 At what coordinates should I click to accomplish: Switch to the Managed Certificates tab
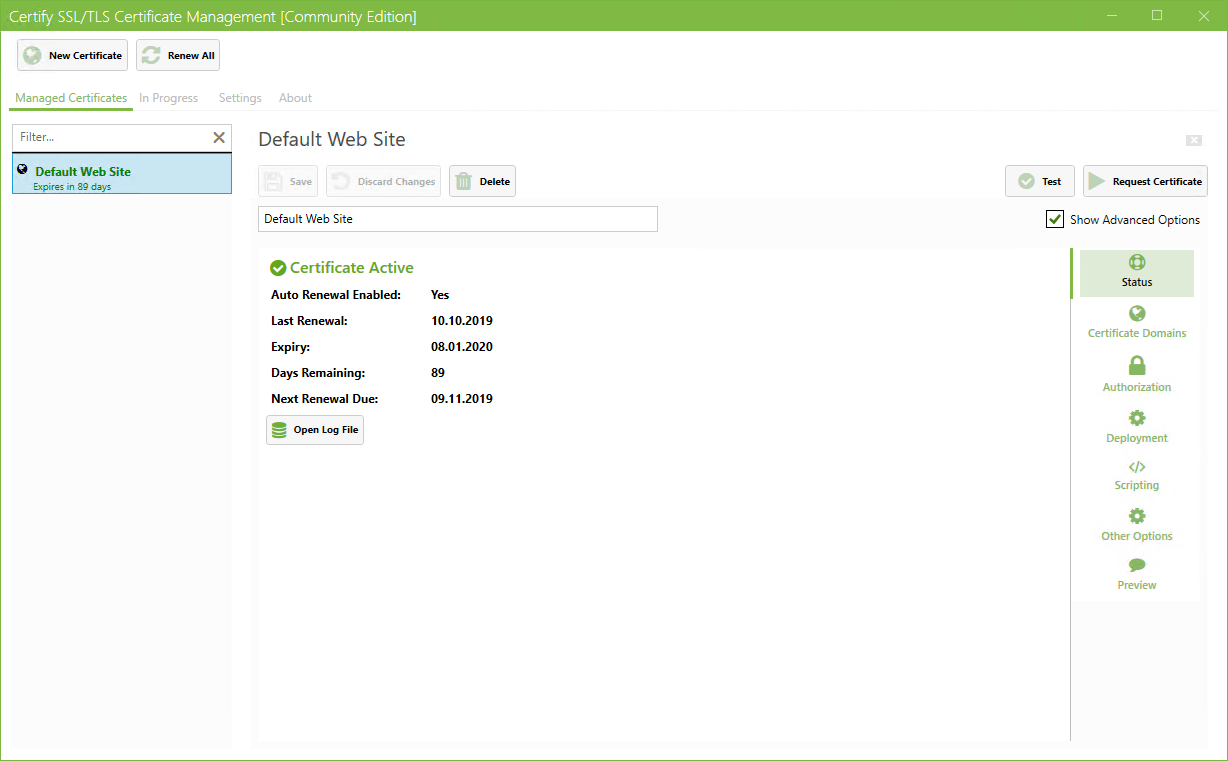point(71,98)
